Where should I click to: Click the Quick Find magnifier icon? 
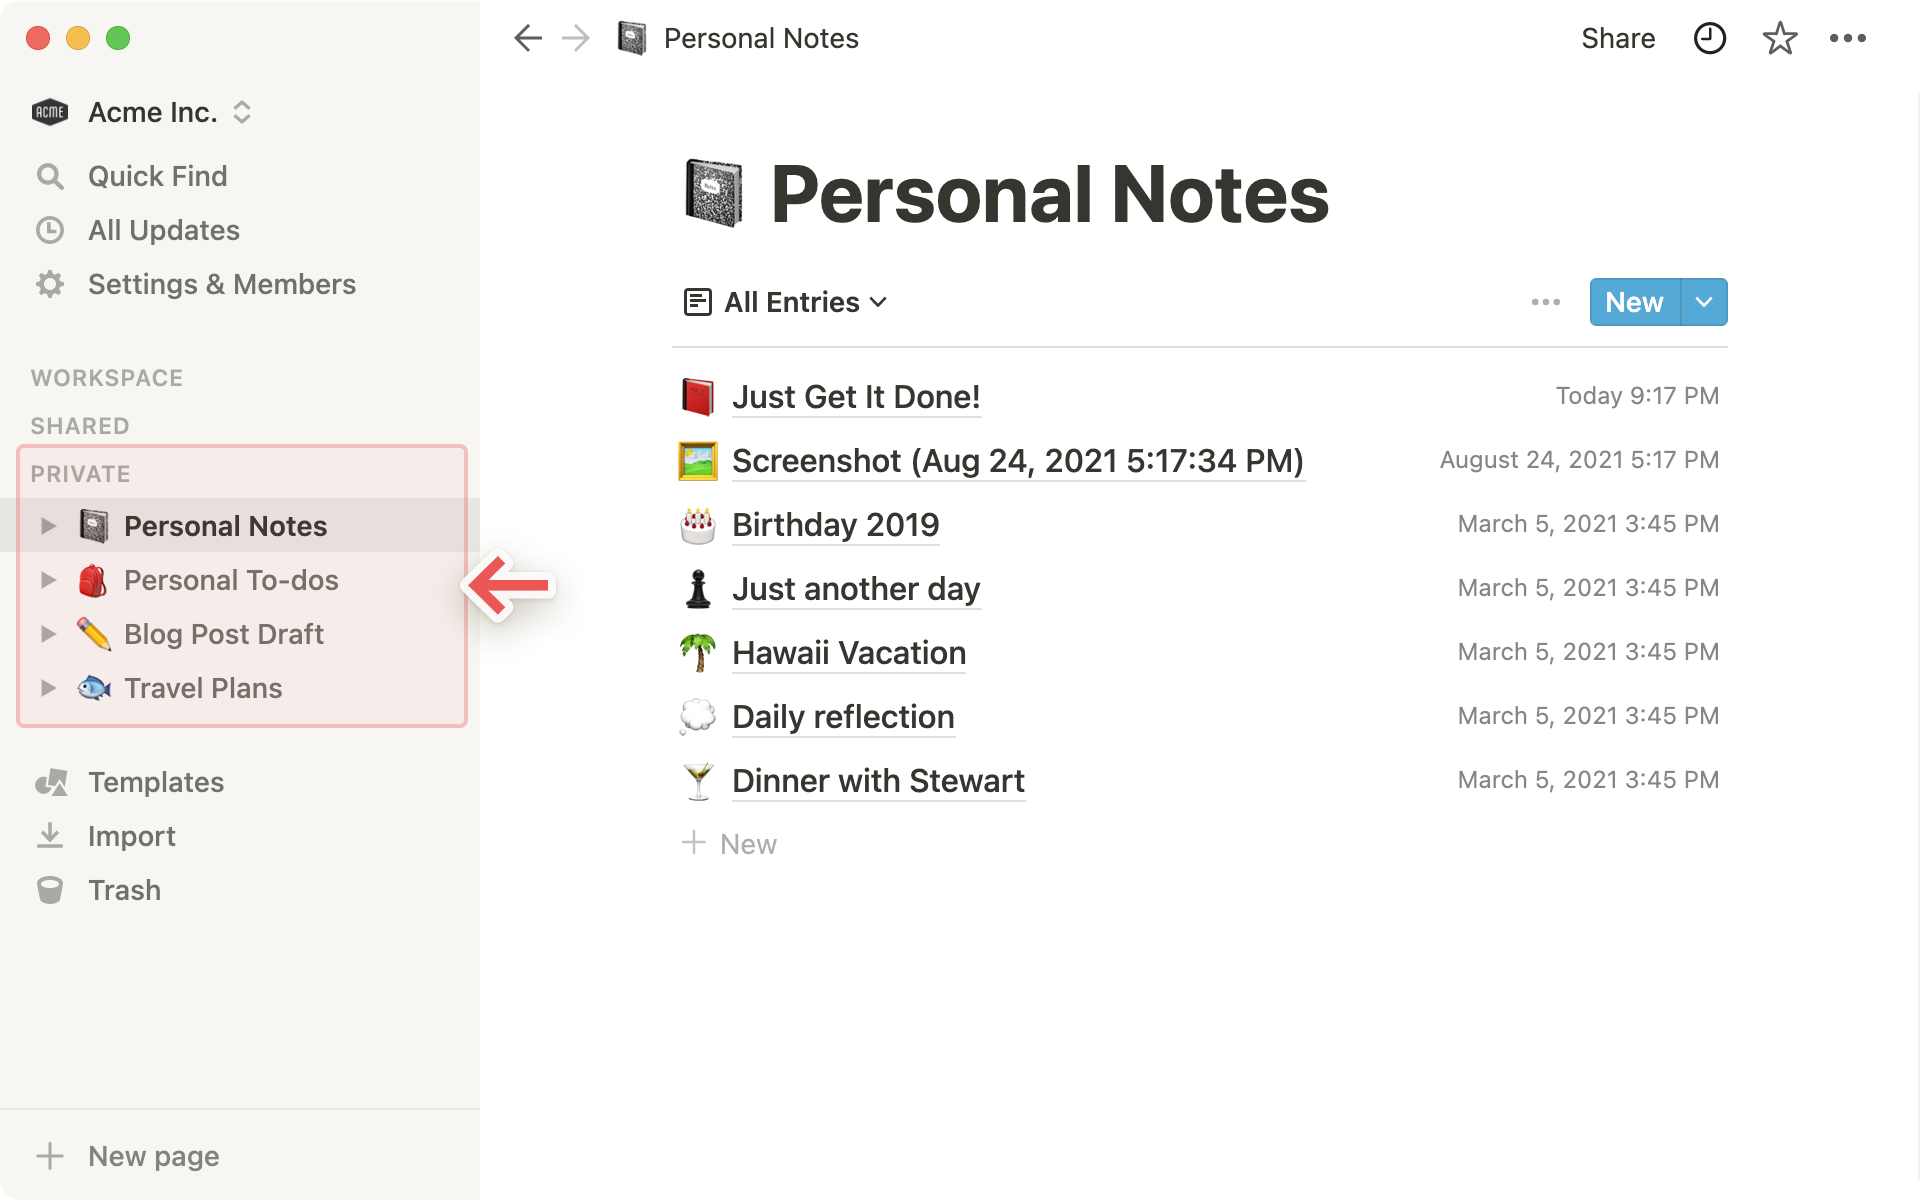pos(50,176)
